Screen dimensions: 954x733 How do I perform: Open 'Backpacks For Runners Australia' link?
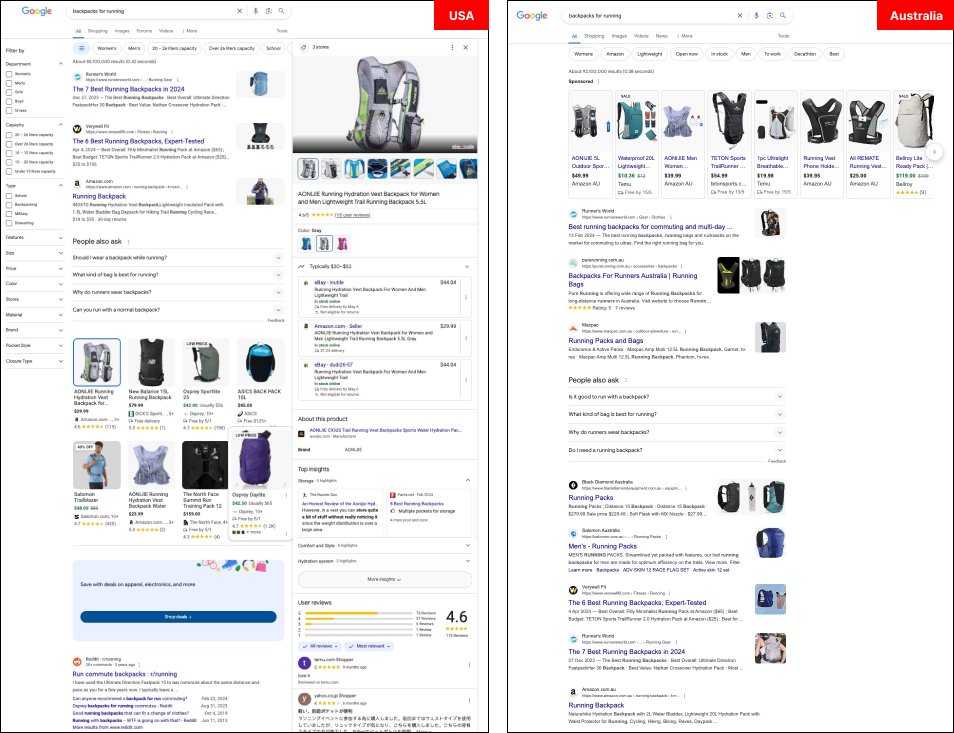tap(633, 280)
